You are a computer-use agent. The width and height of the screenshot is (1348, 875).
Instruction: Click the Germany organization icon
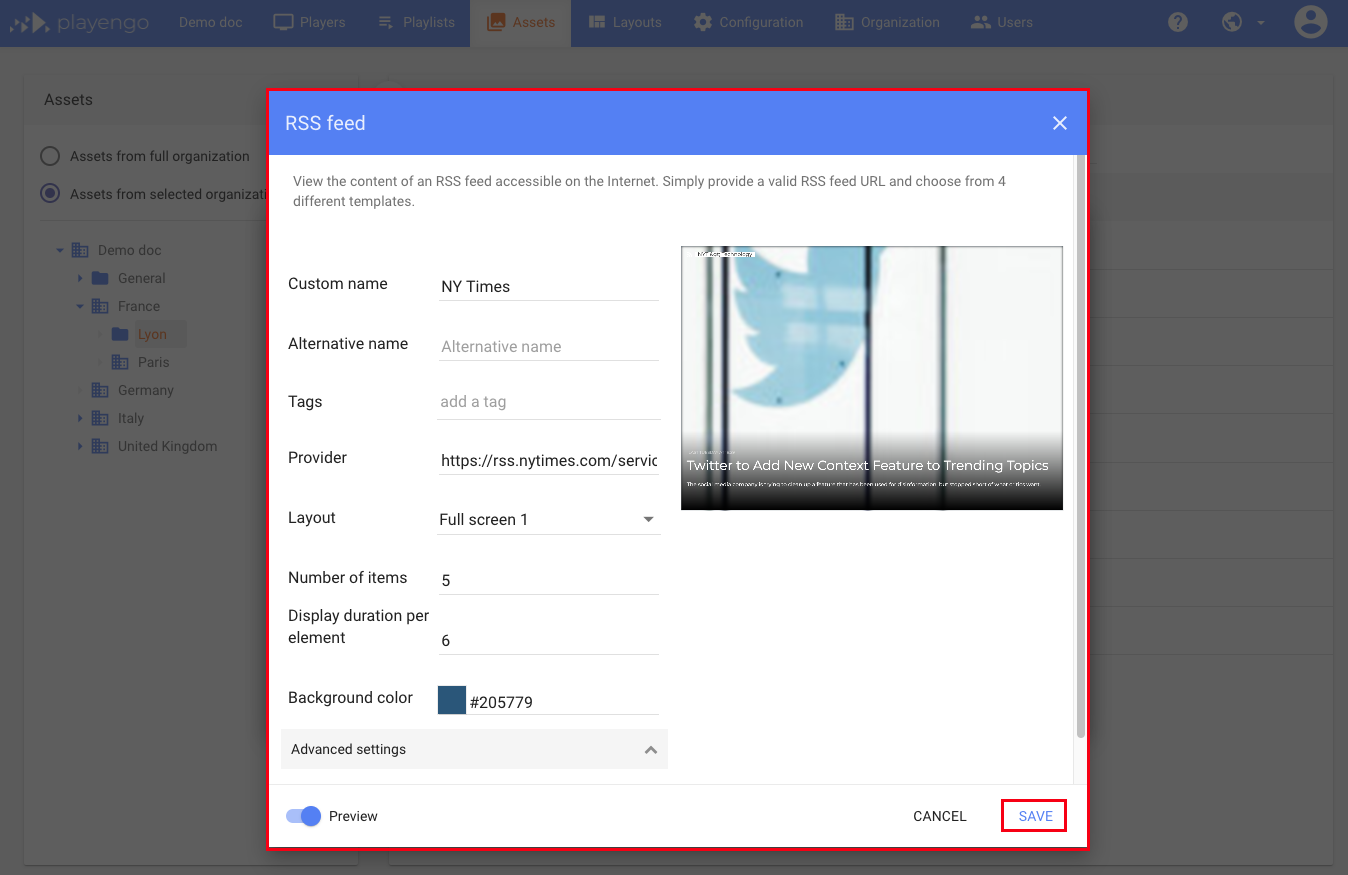100,390
